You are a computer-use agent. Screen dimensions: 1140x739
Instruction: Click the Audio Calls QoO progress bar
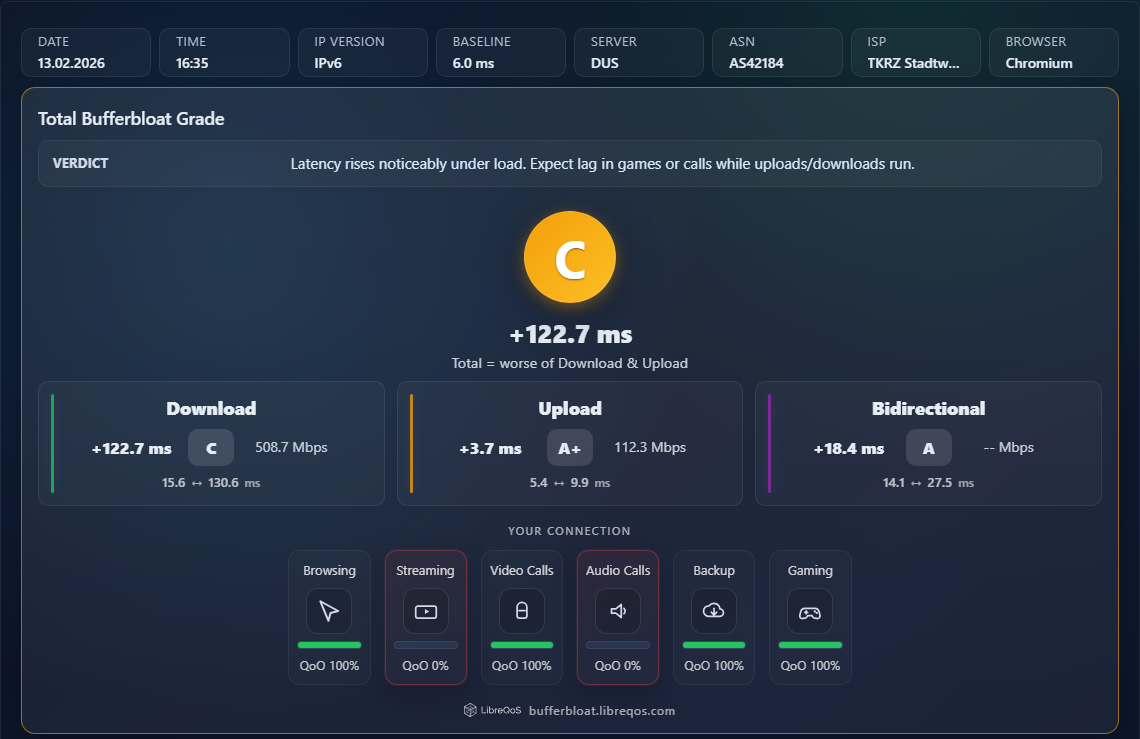[x=618, y=645]
